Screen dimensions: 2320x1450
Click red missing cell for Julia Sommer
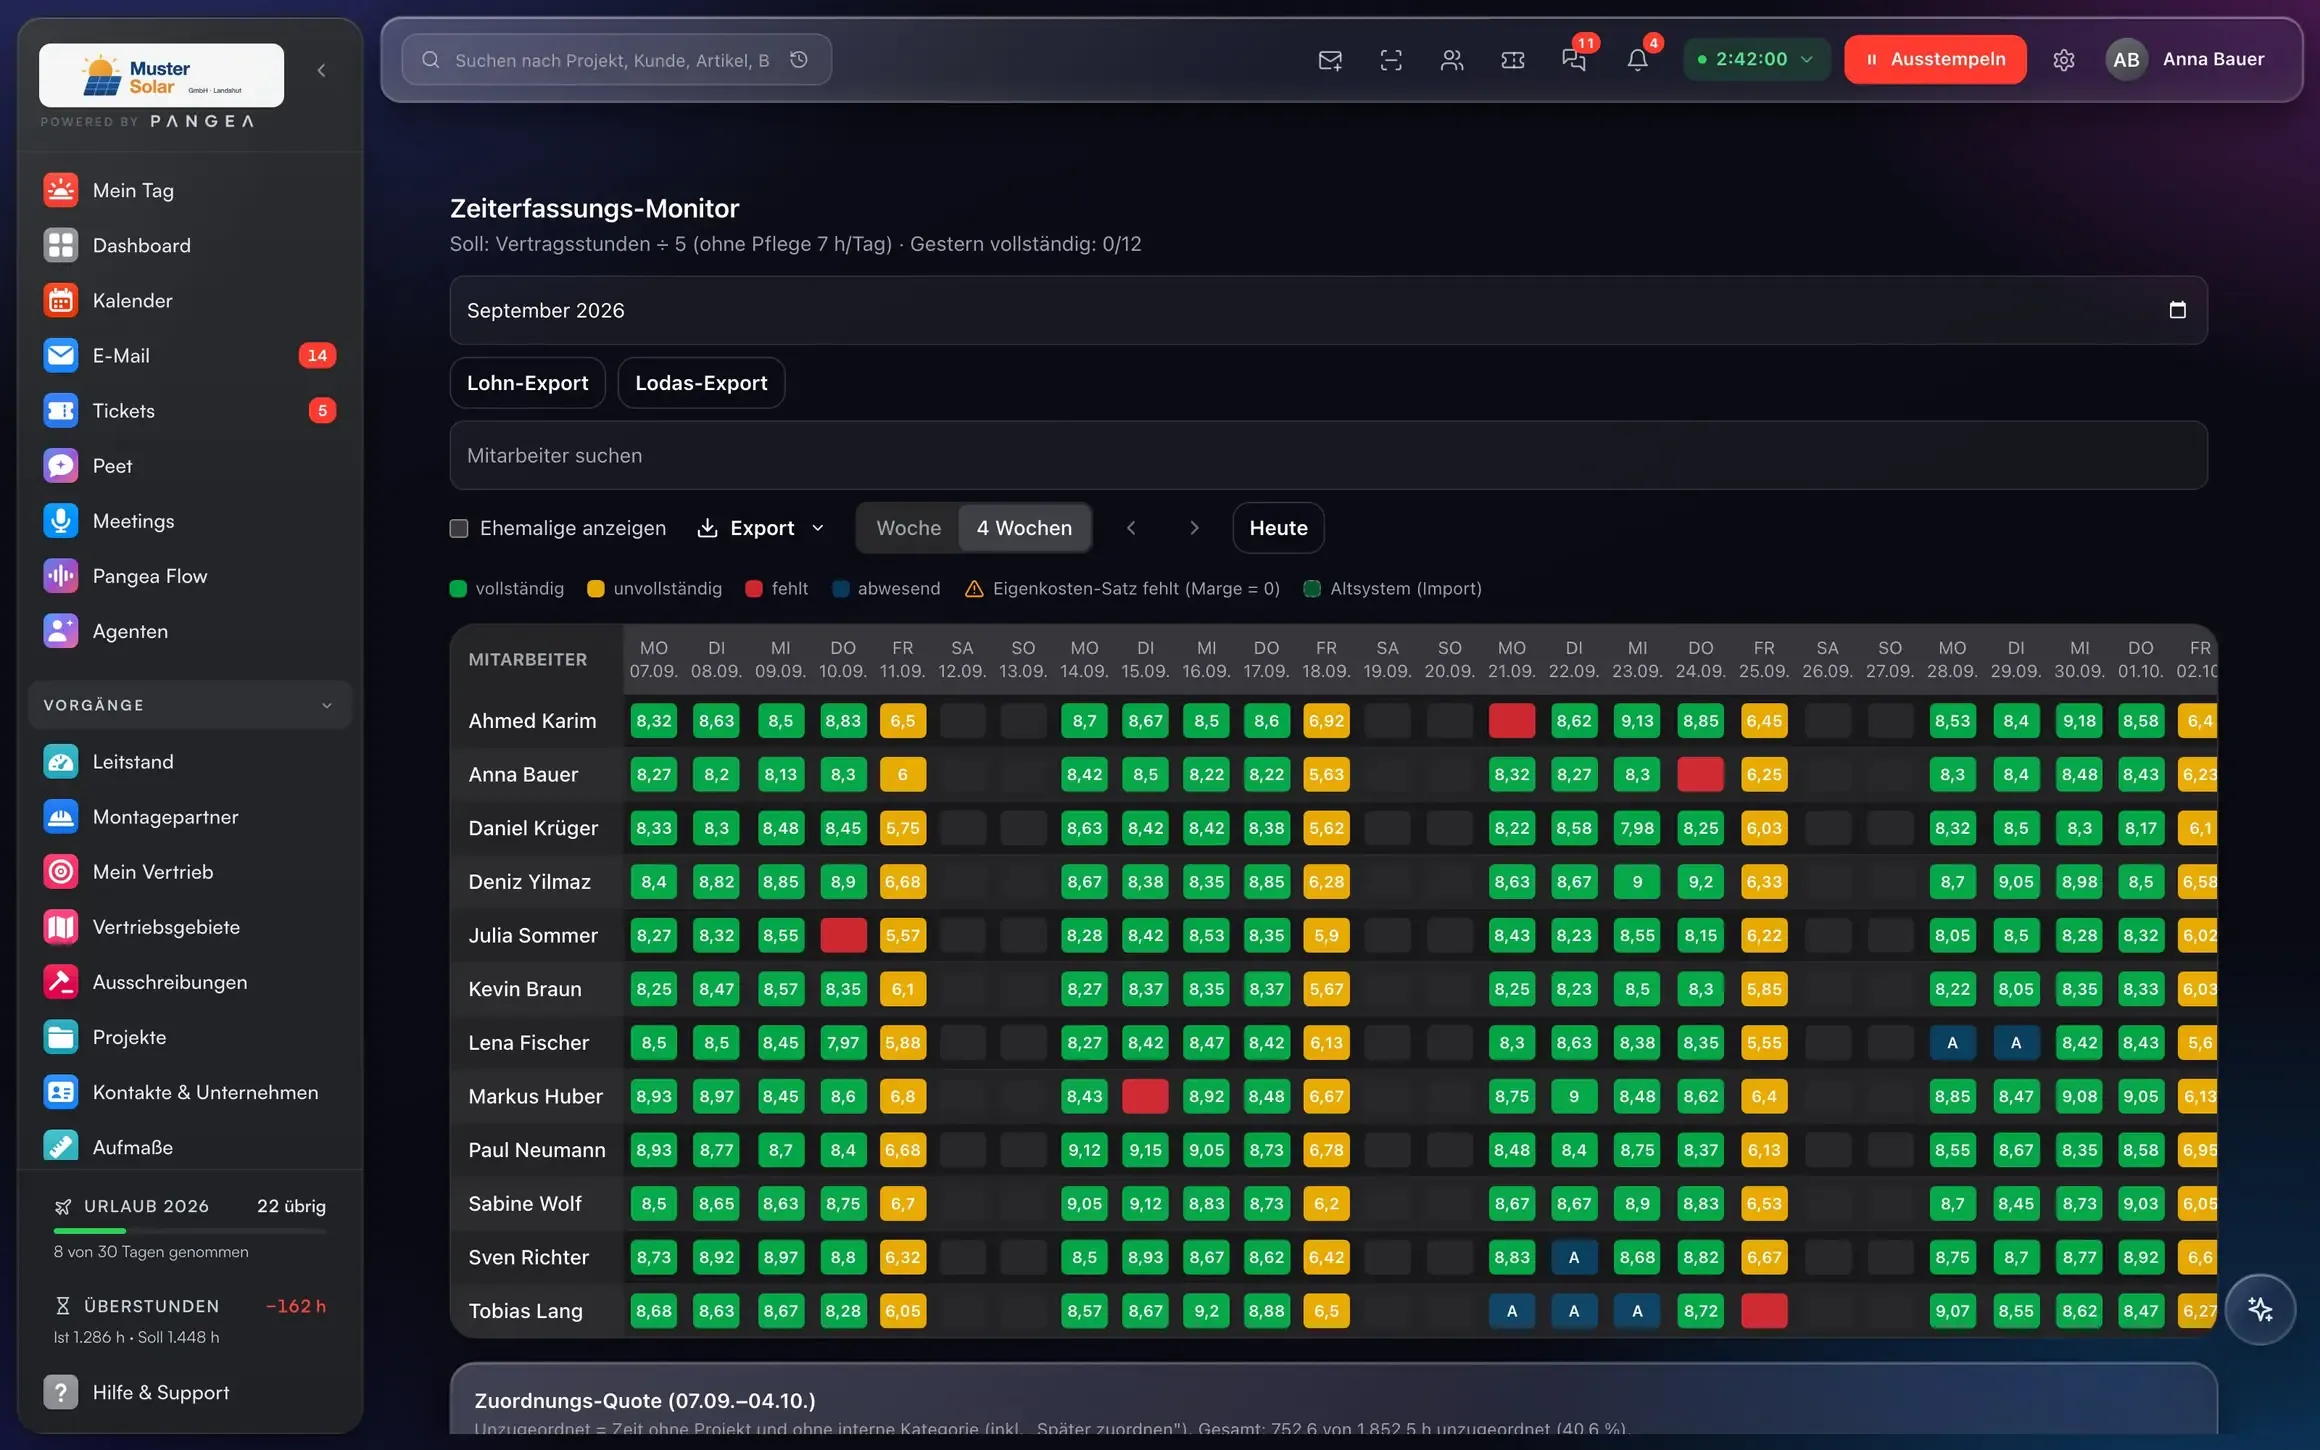point(843,935)
